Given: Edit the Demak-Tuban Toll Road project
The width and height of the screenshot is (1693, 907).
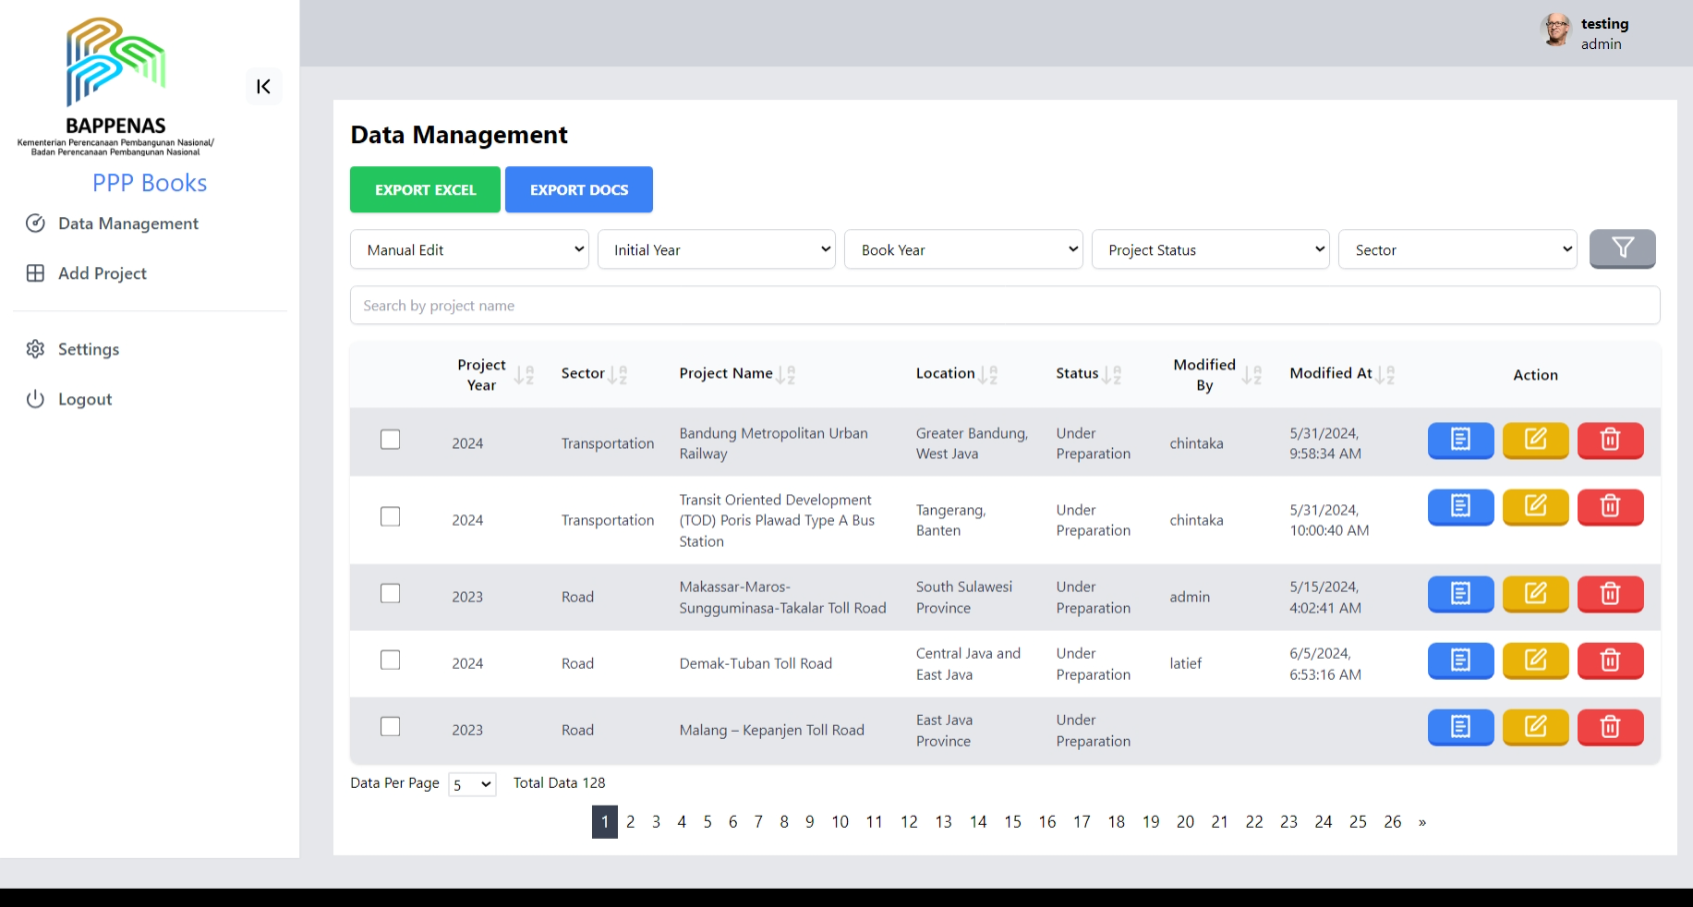Looking at the screenshot, I should (x=1535, y=661).
